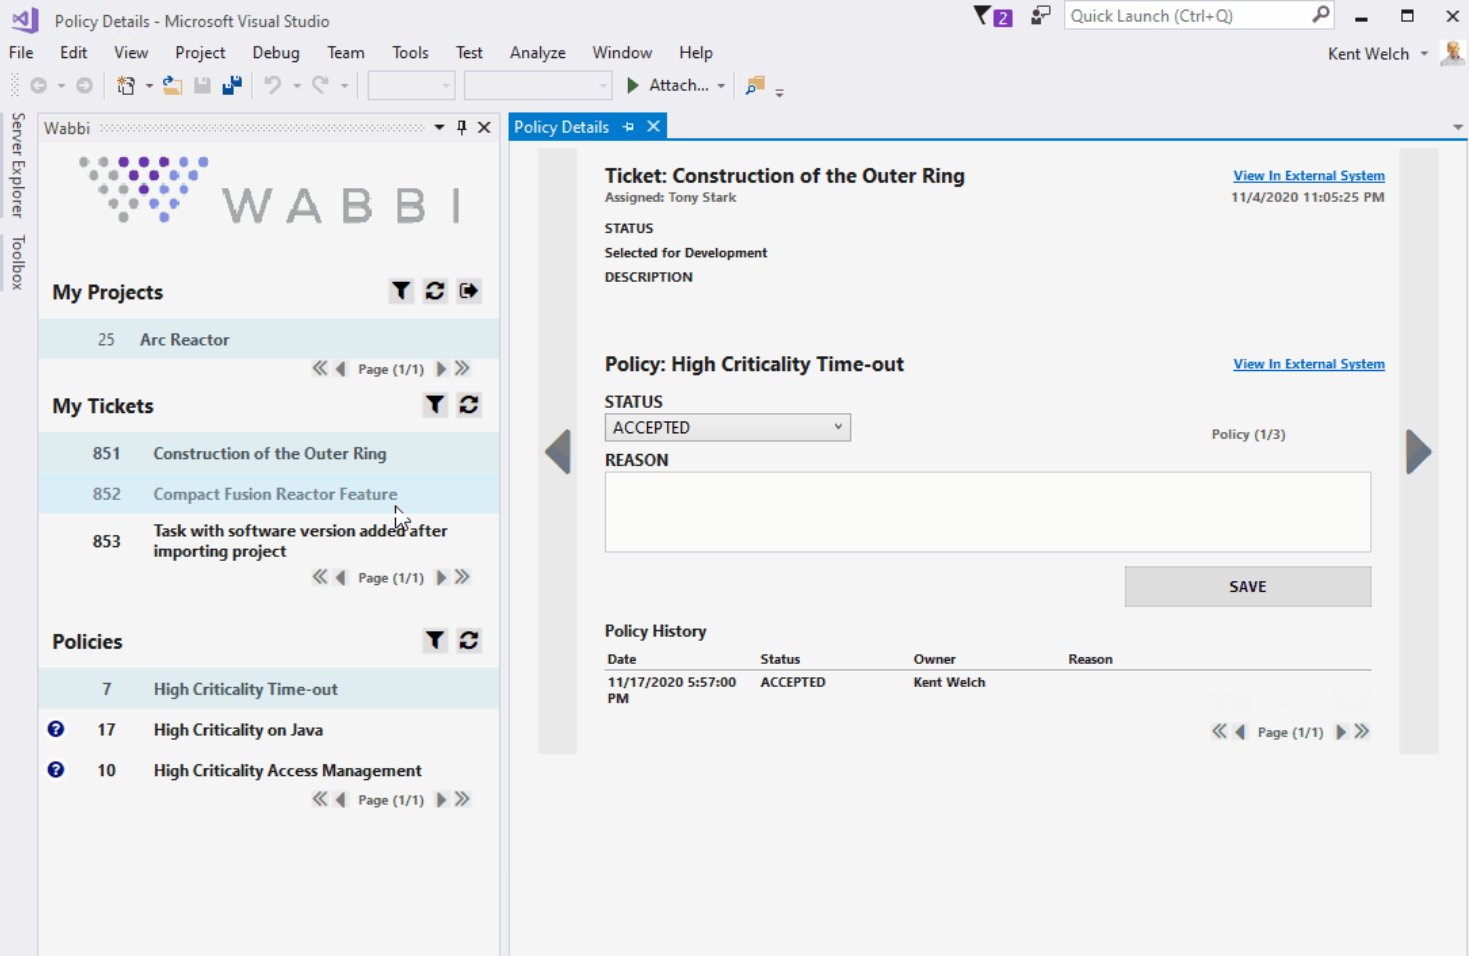Select ticket Construction of the Outer Ring
The width and height of the screenshot is (1469, 956).
[x=269, y=453]
